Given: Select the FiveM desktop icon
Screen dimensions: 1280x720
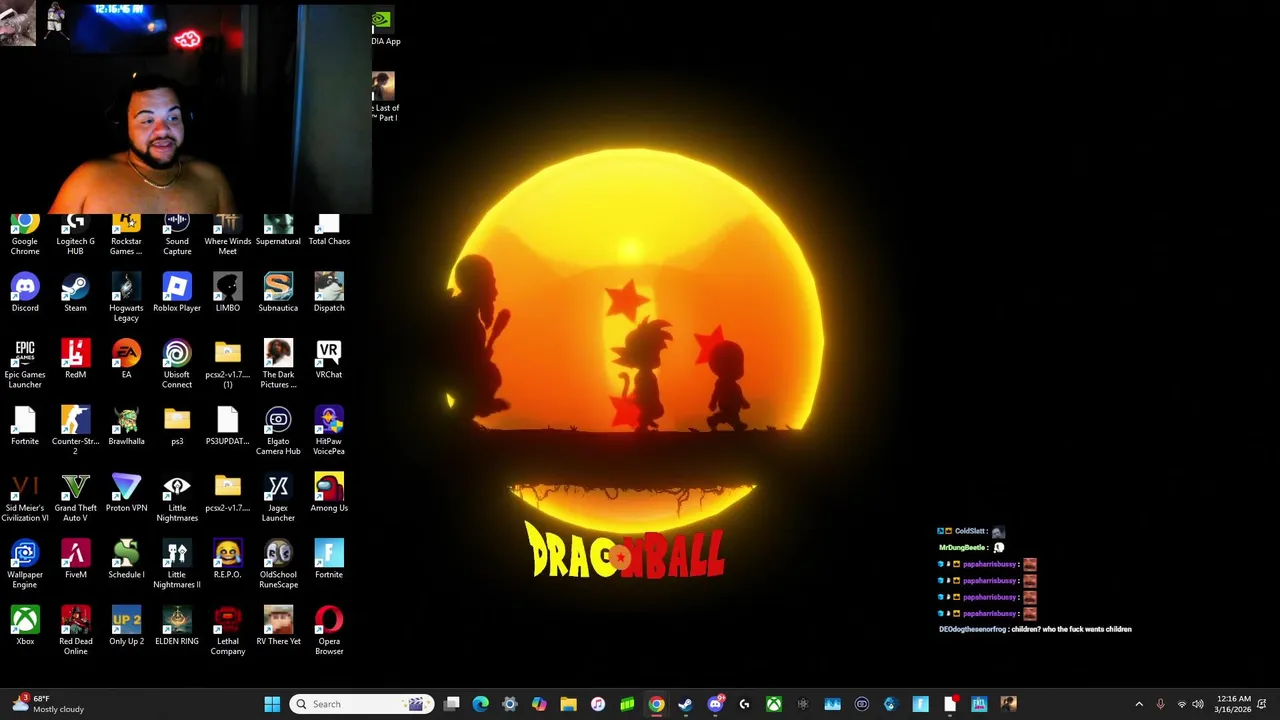Looking at the screenshot, I should pyautogui.click(x=76, y=560).
